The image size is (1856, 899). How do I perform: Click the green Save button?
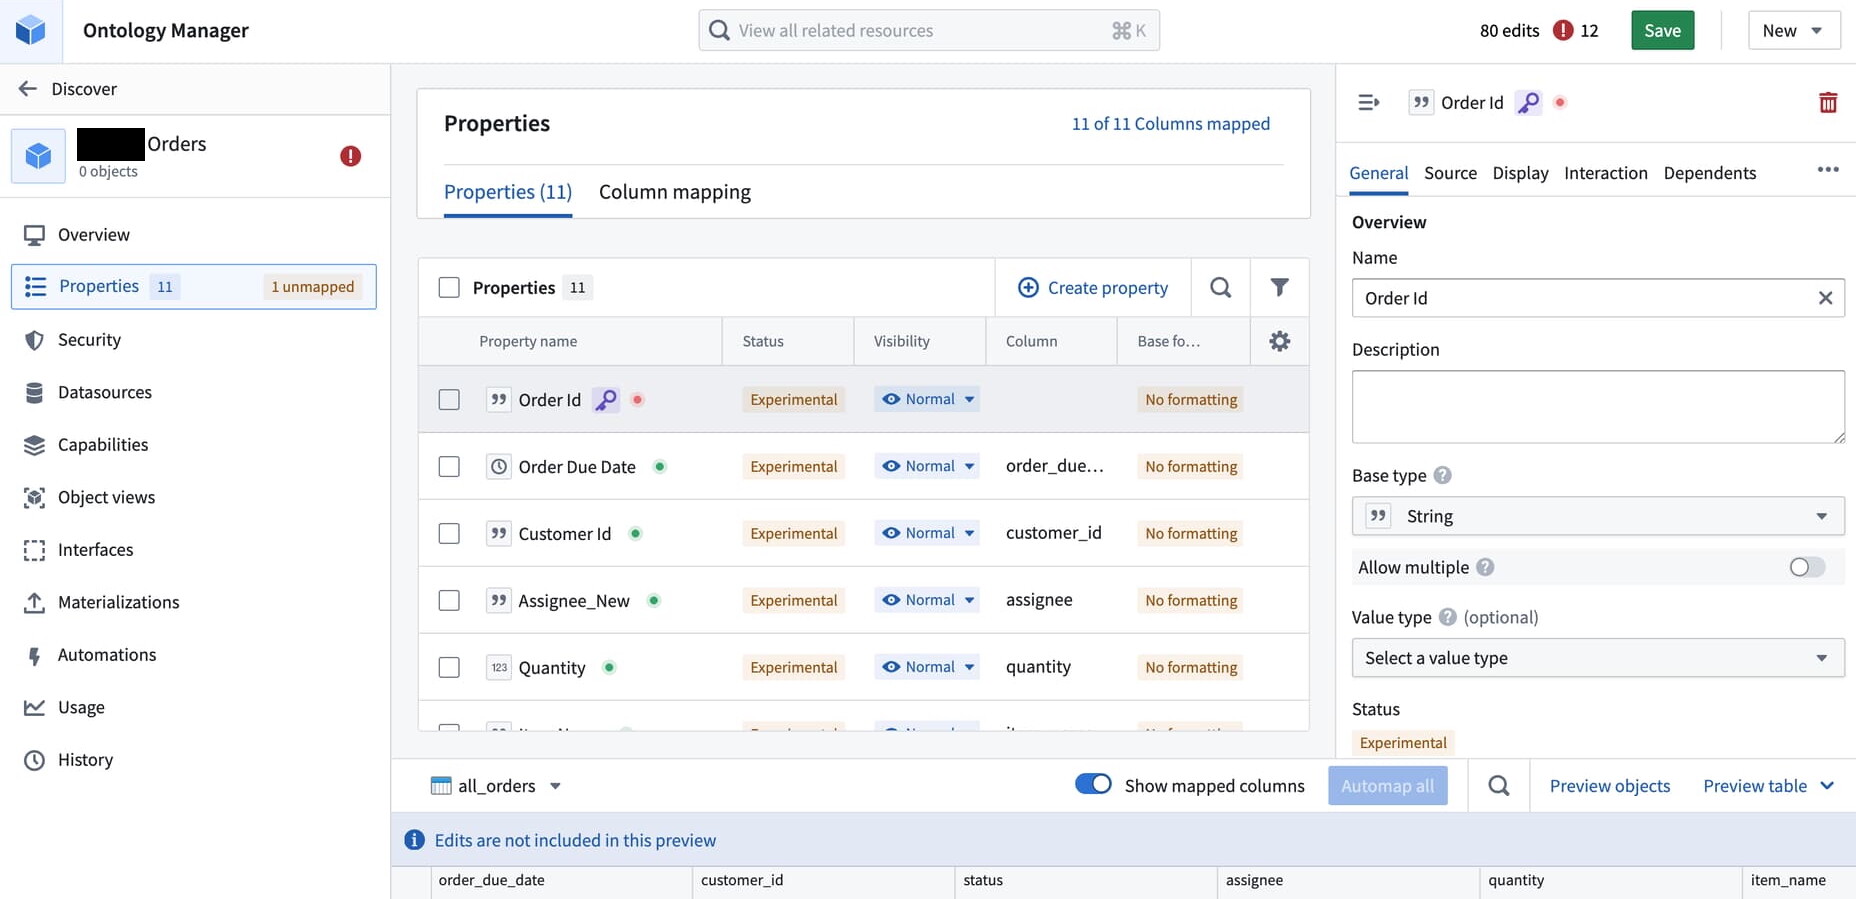(x=1662, y=31)
